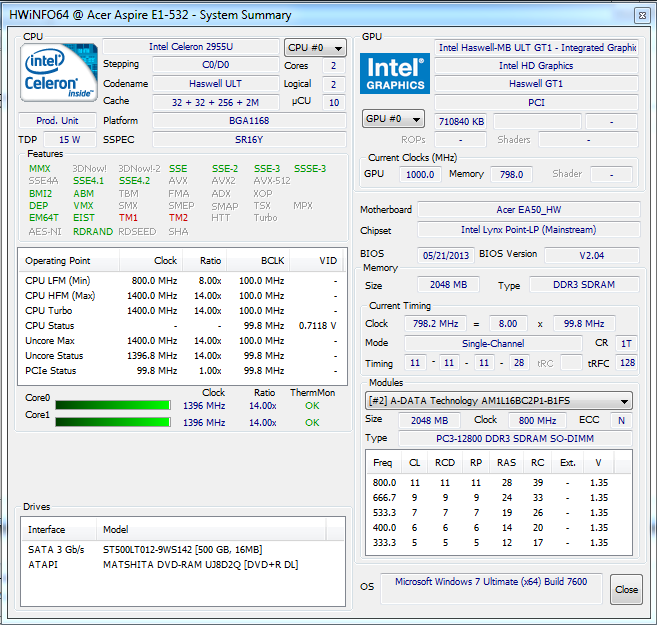Click the Intel HD Graphics field
Image resolution: width=657 pixels, height=625 pixels.
coord(536,66)
